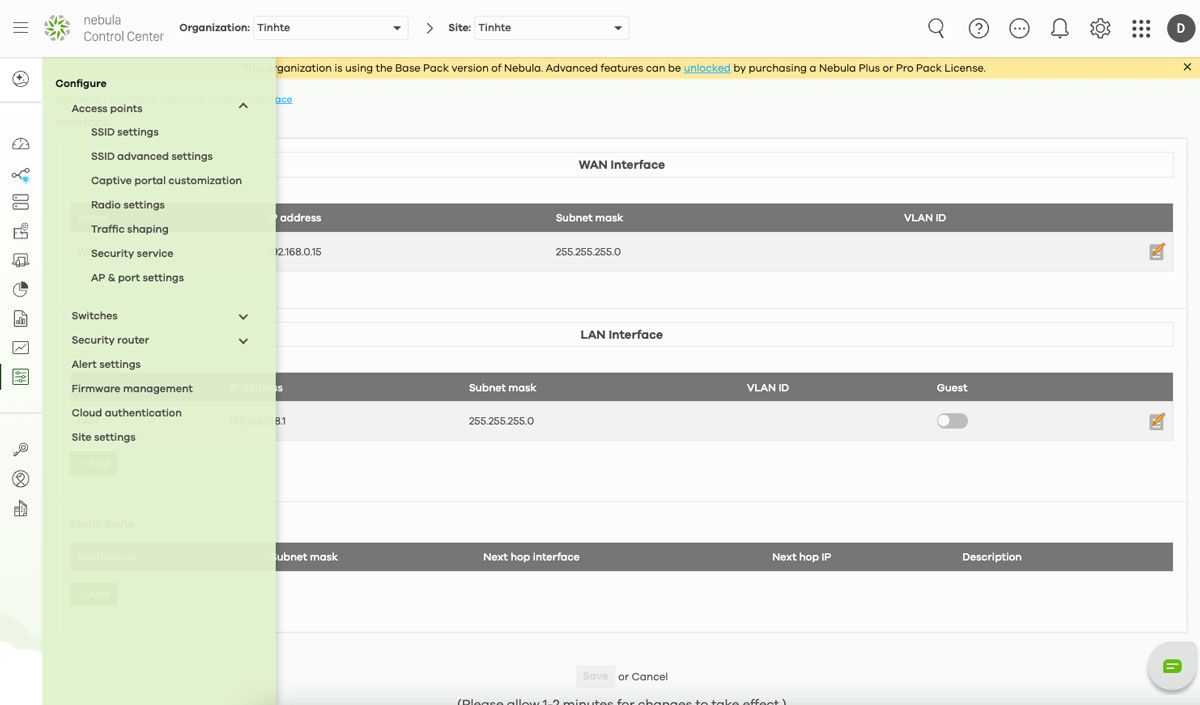Viewport: 1200px width, 705px height.
Task: Open Firmware management
Action: click(132, 388)
